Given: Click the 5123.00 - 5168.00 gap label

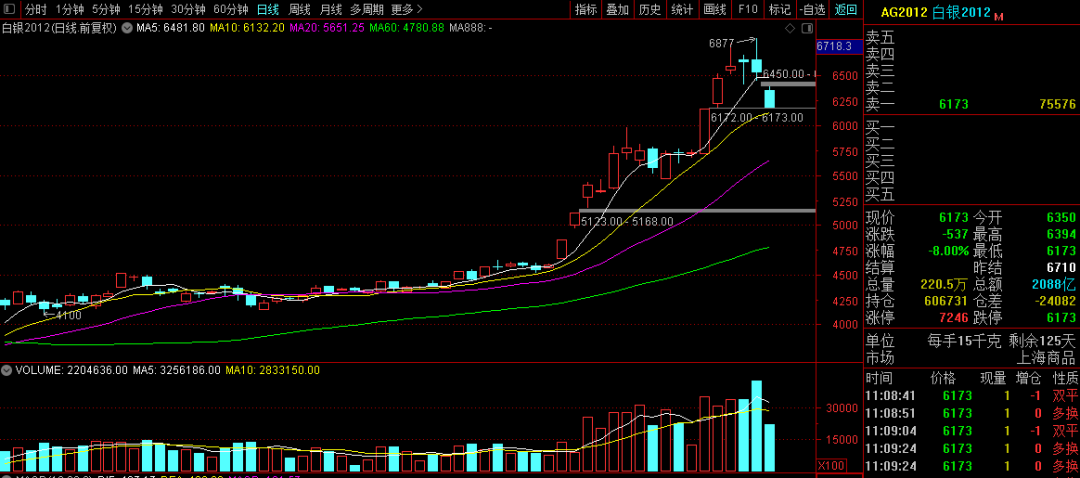Looking at the screenshot, I should pos(627,222).
